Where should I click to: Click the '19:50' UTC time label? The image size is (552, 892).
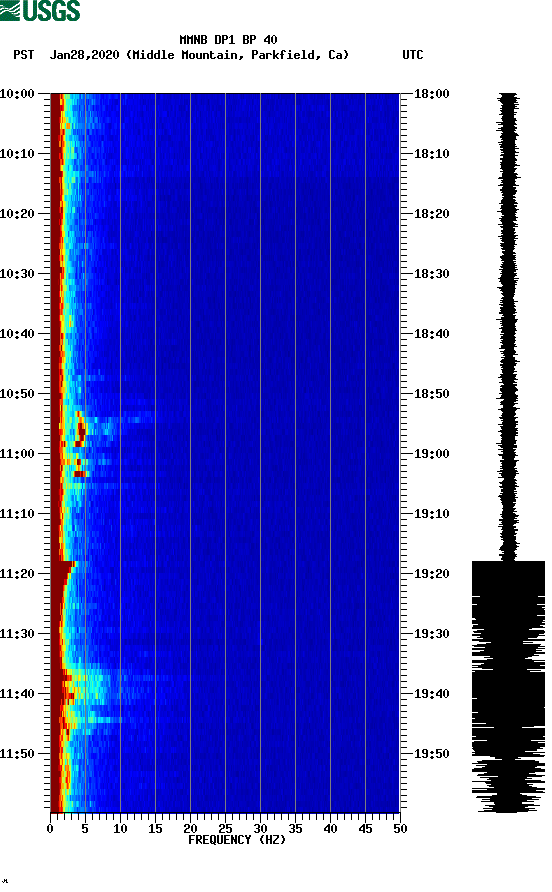432,754
